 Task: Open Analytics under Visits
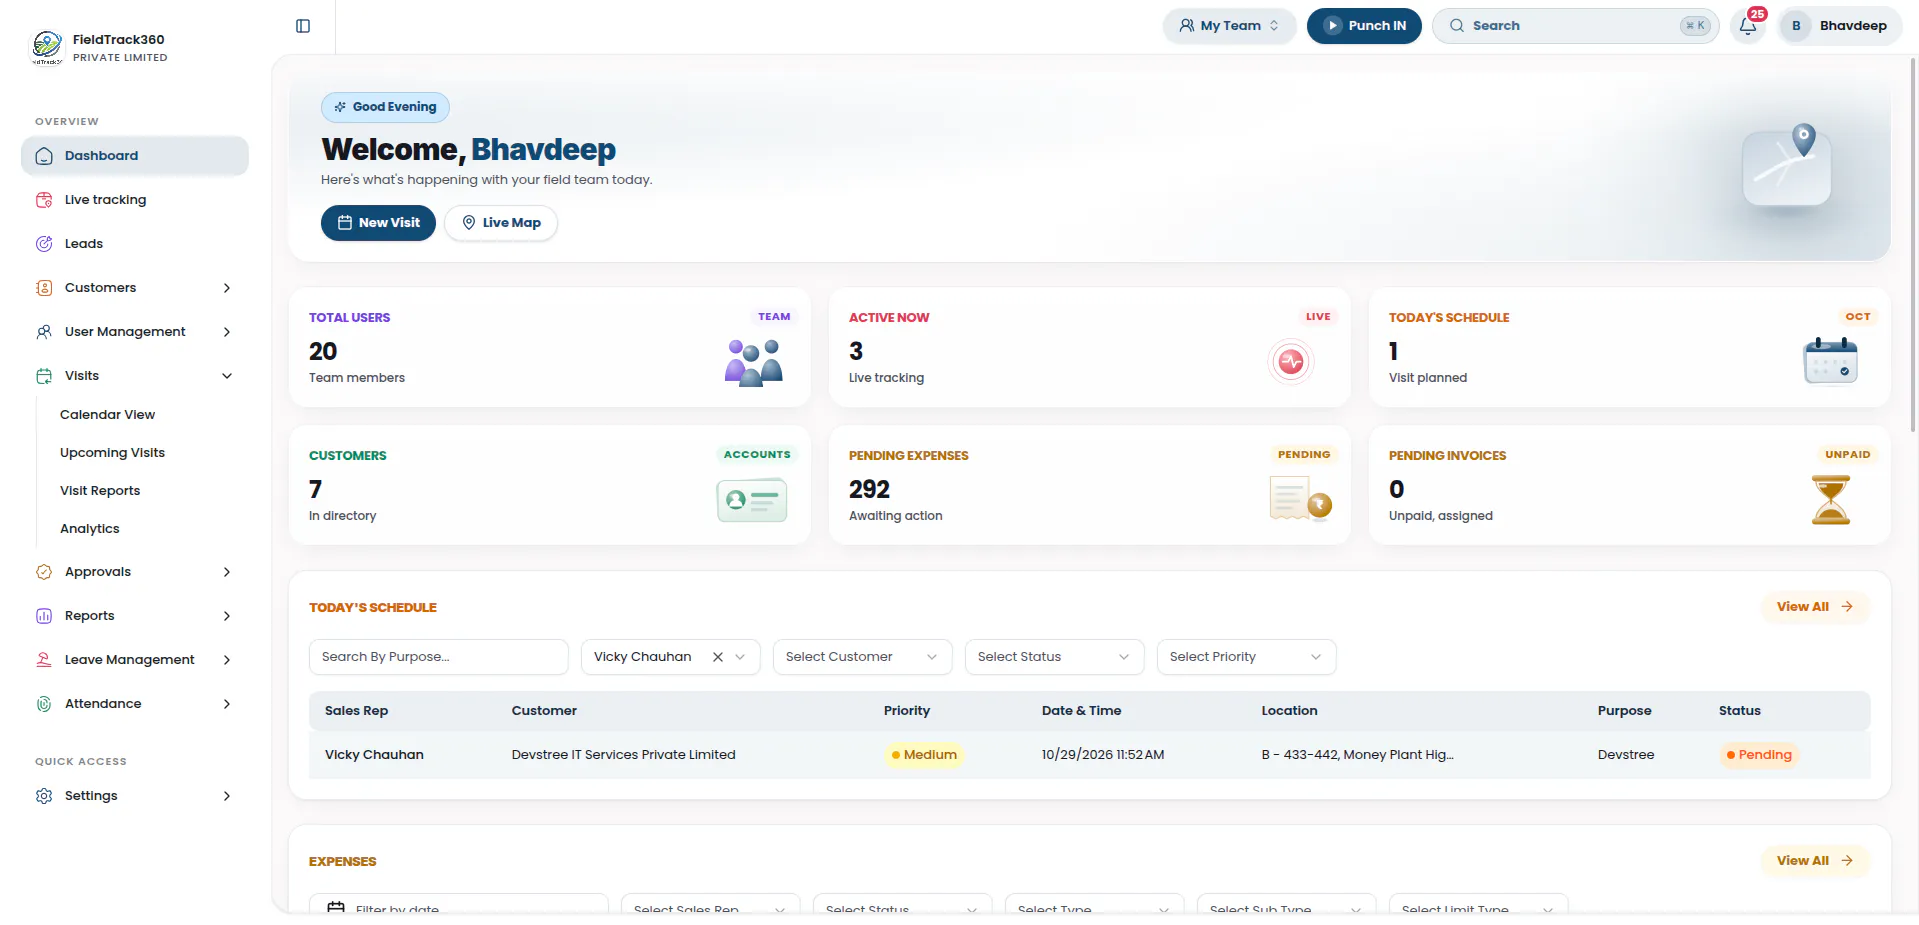(90, 529)
